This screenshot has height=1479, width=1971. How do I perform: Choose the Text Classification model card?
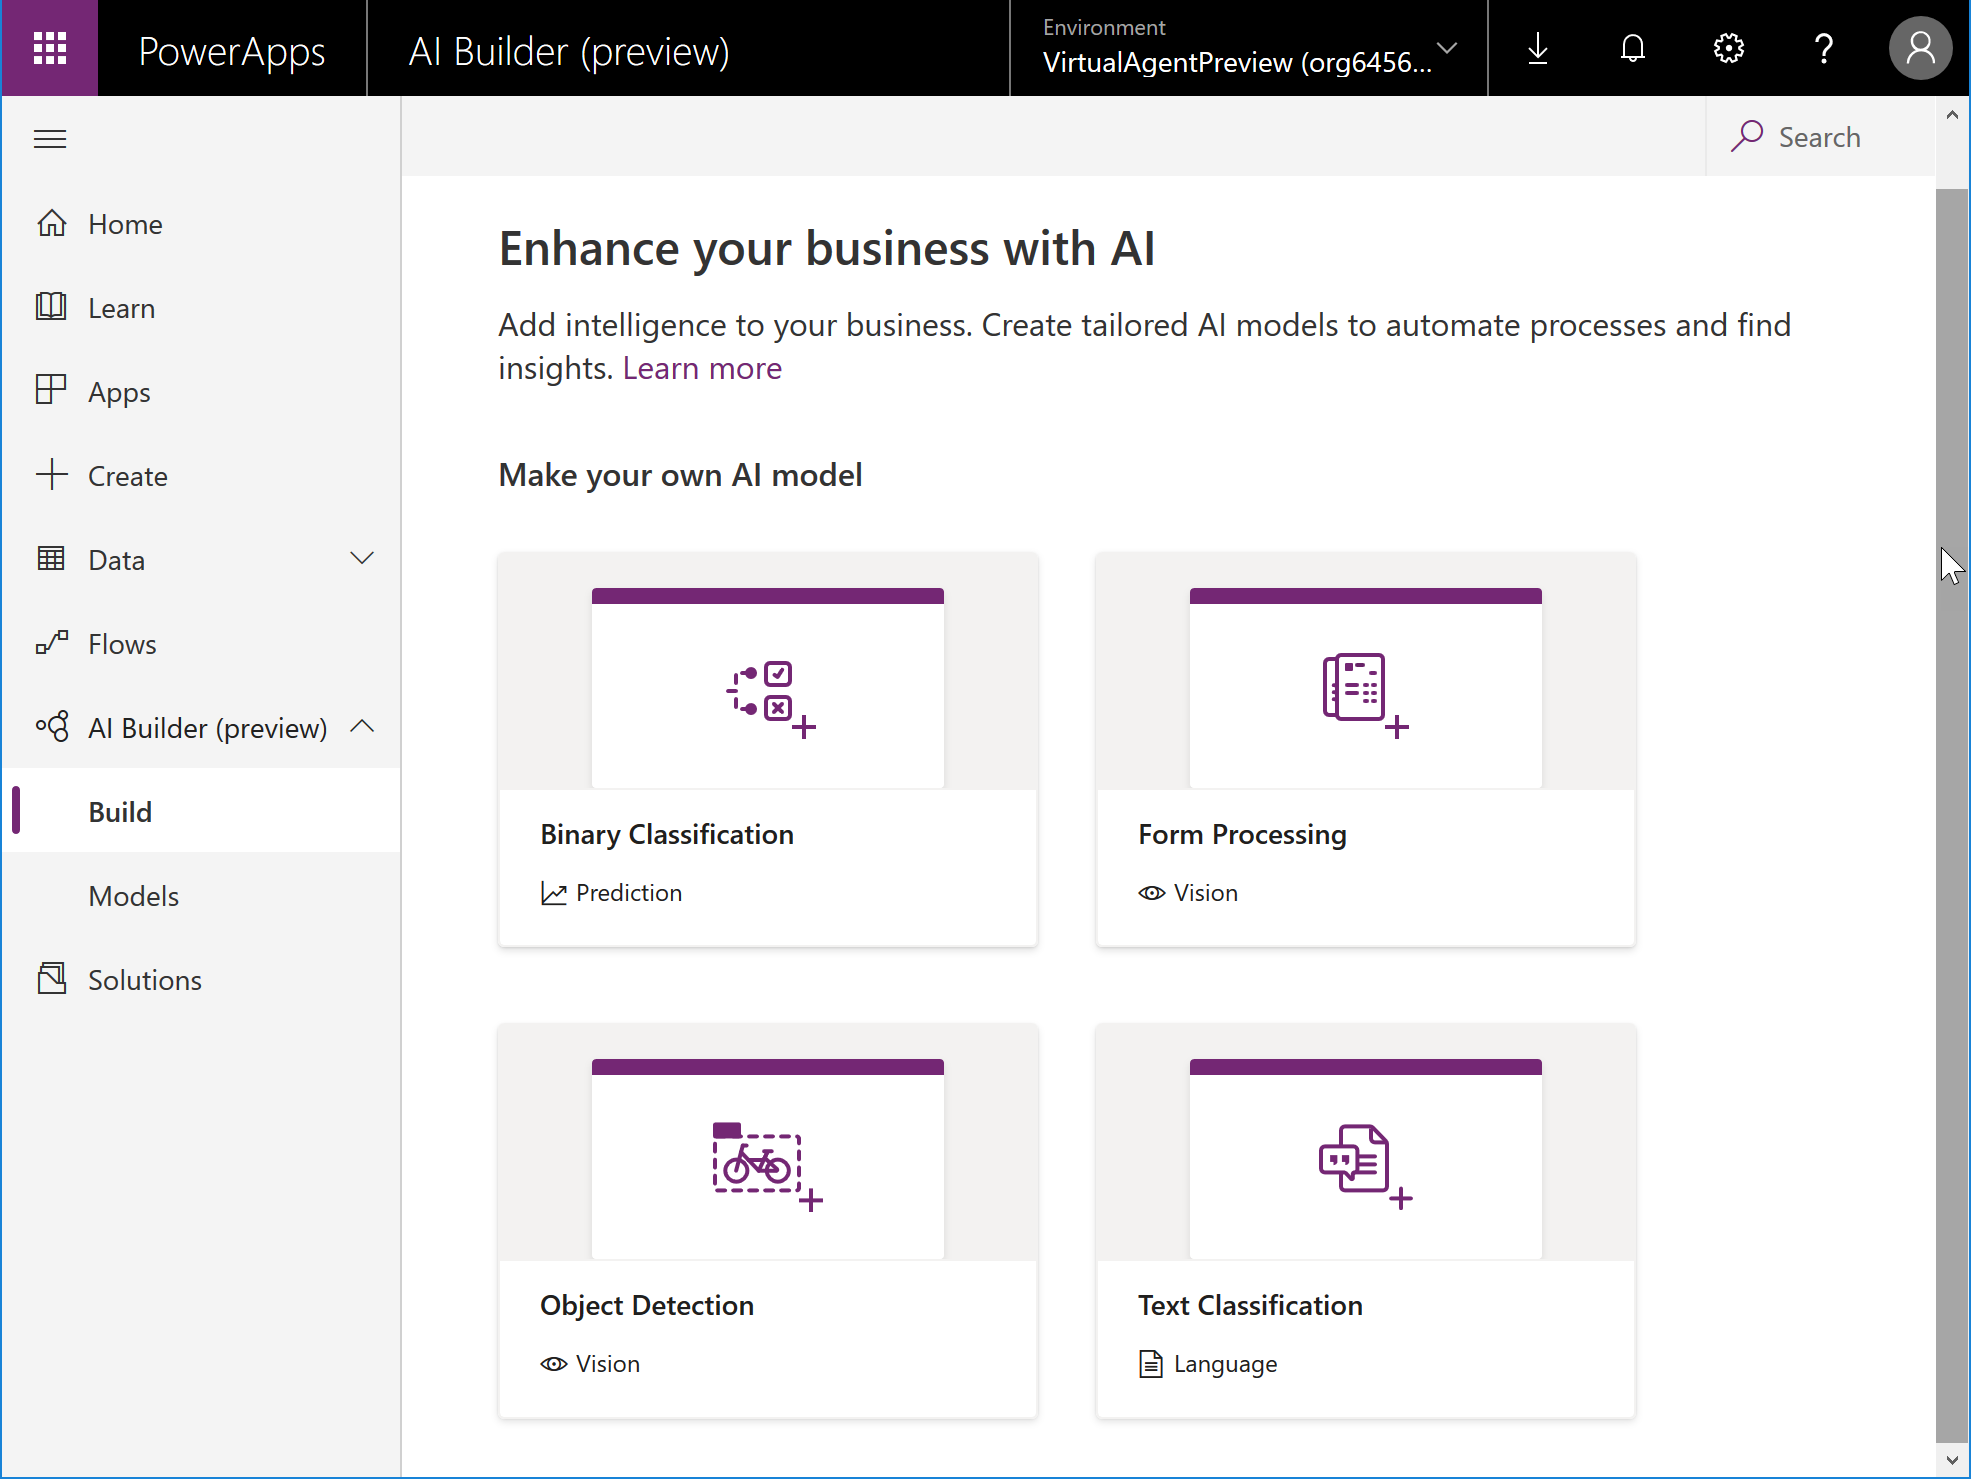[1365, 1220]
